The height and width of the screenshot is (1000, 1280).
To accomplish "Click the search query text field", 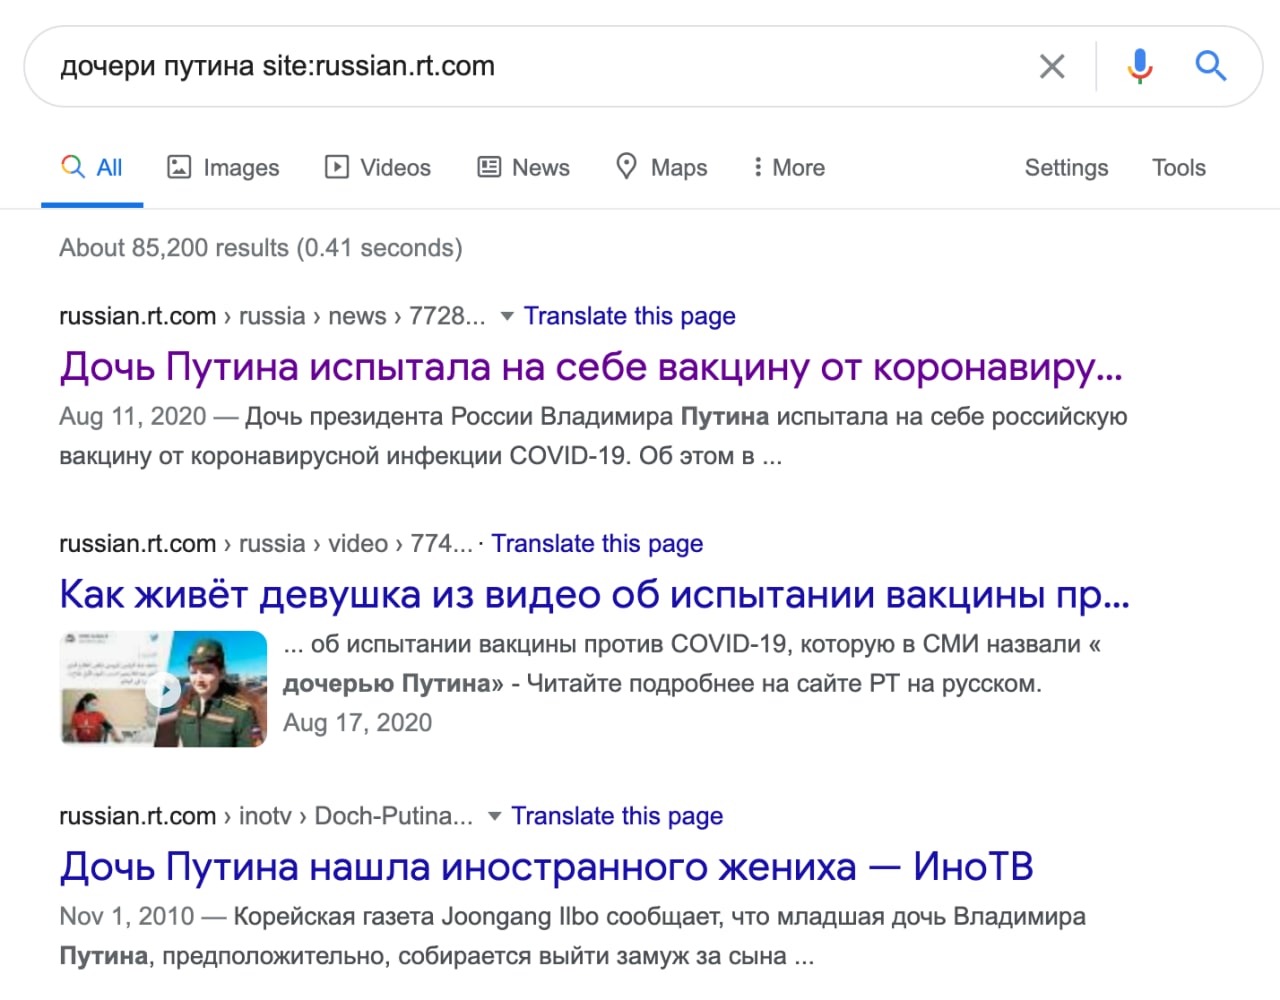I will coord(540,67).
